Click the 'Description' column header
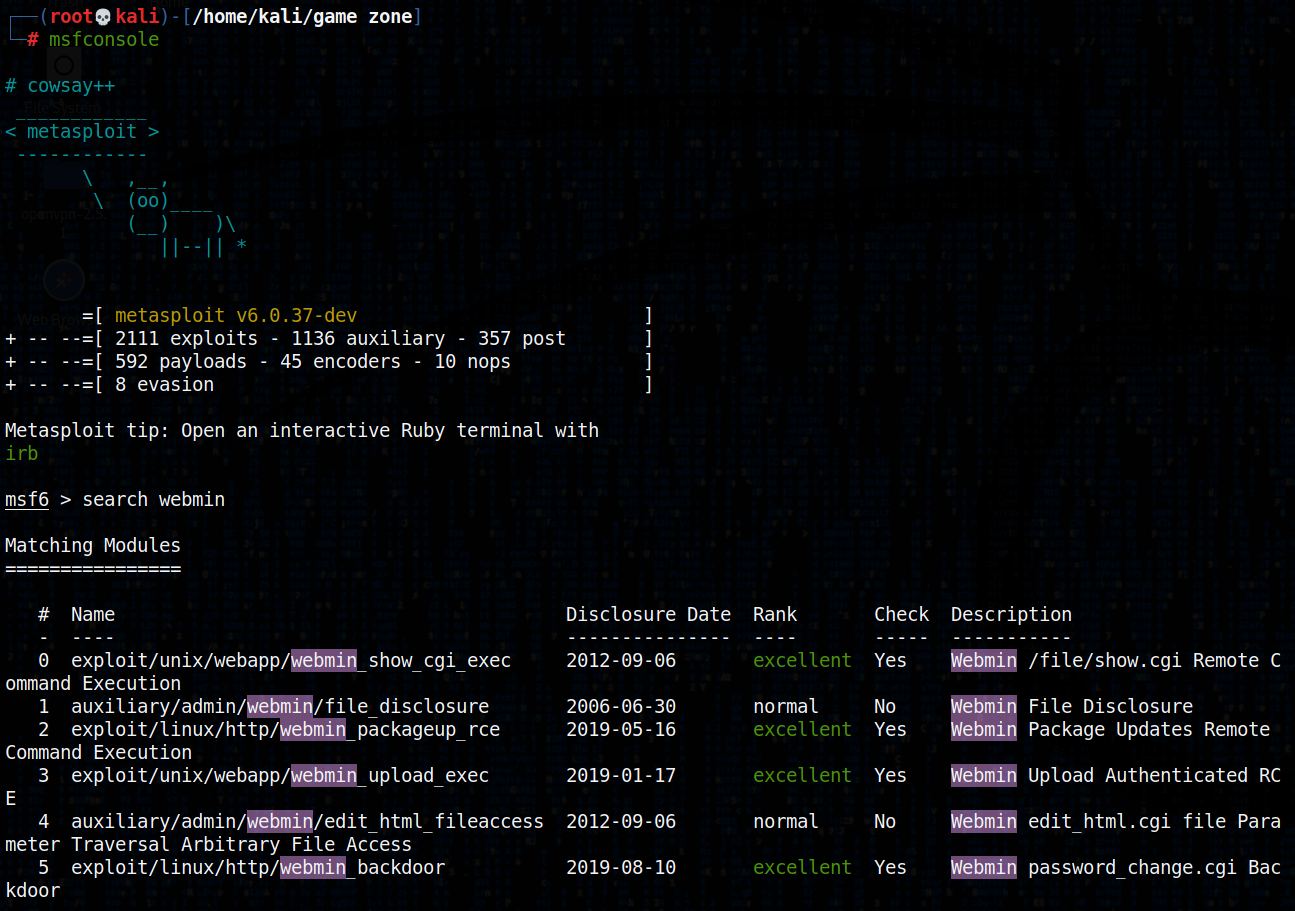This screenshot has height=911, width=1295. point(1011,615)
